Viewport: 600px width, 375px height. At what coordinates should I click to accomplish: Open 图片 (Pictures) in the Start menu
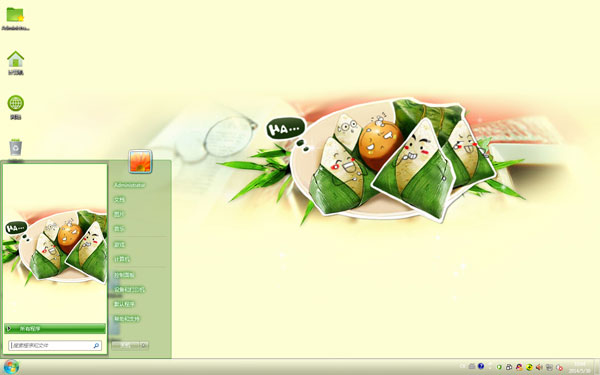point(119,214)
